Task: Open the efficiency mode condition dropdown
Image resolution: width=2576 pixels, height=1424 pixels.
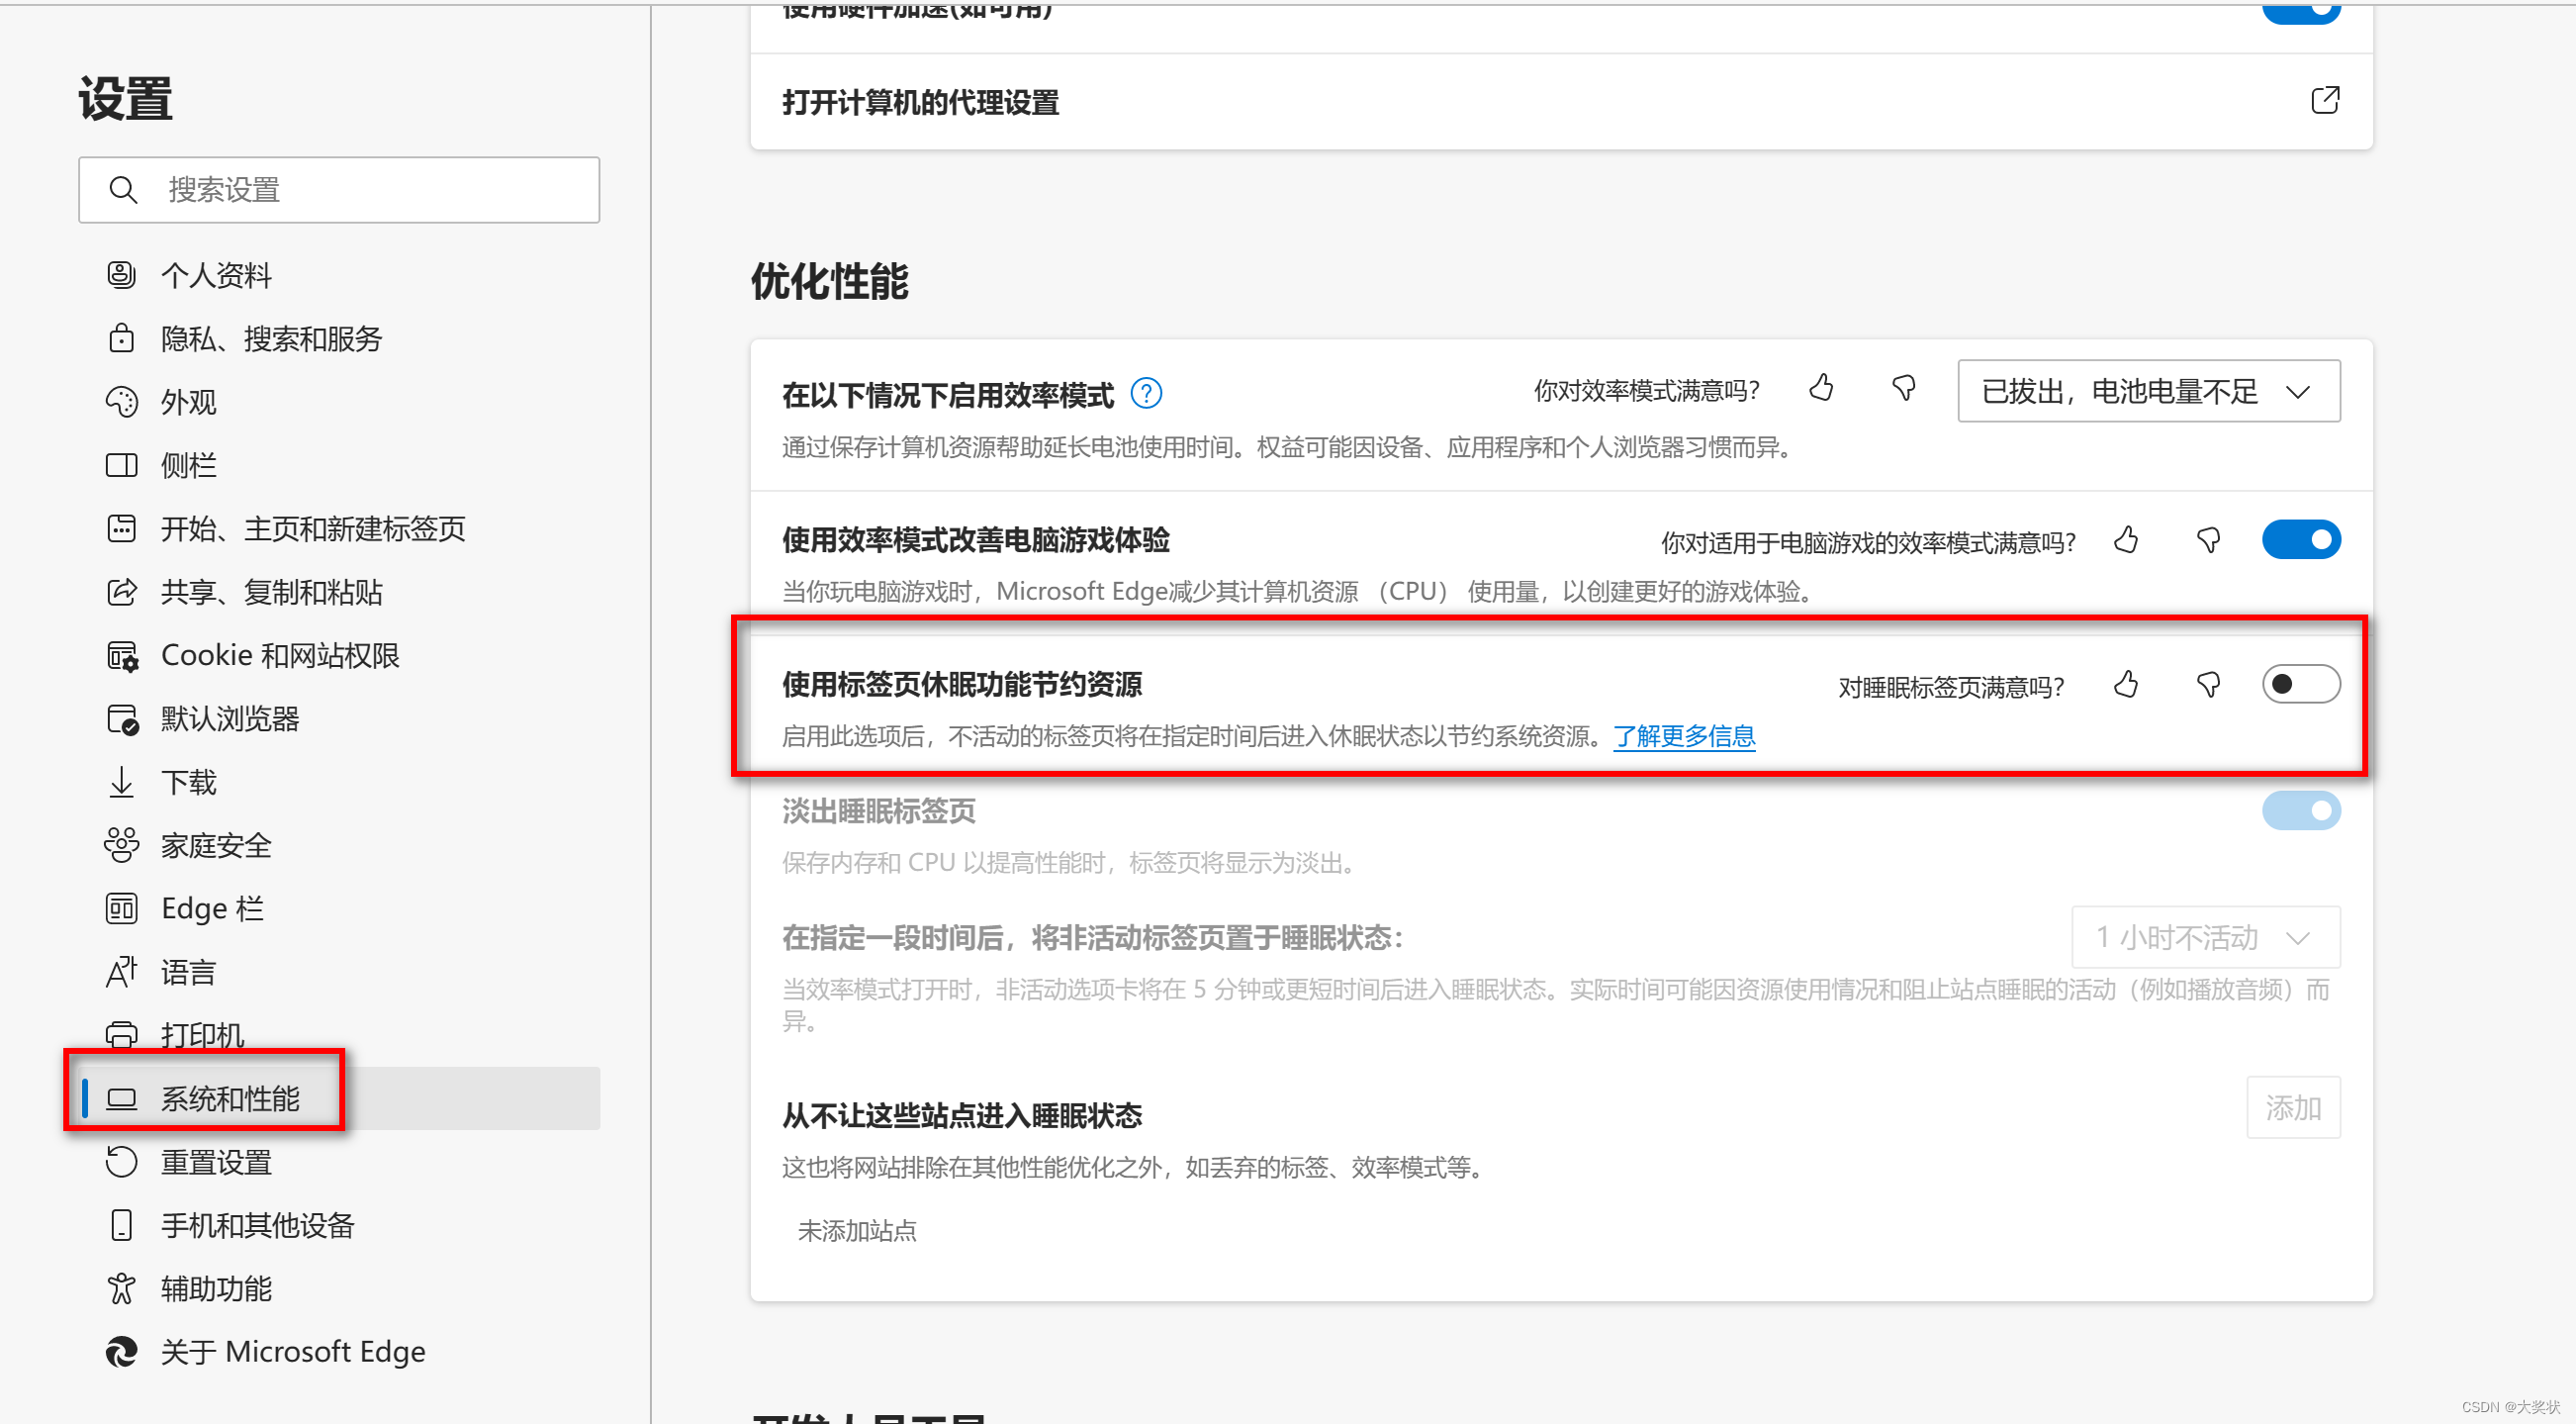Action: (x=2148, y=392)
